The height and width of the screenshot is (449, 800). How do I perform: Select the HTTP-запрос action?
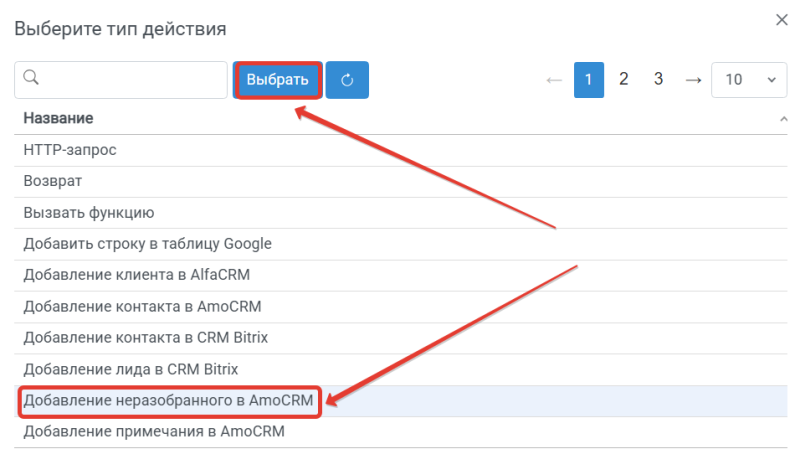click(x=401, y=150)
